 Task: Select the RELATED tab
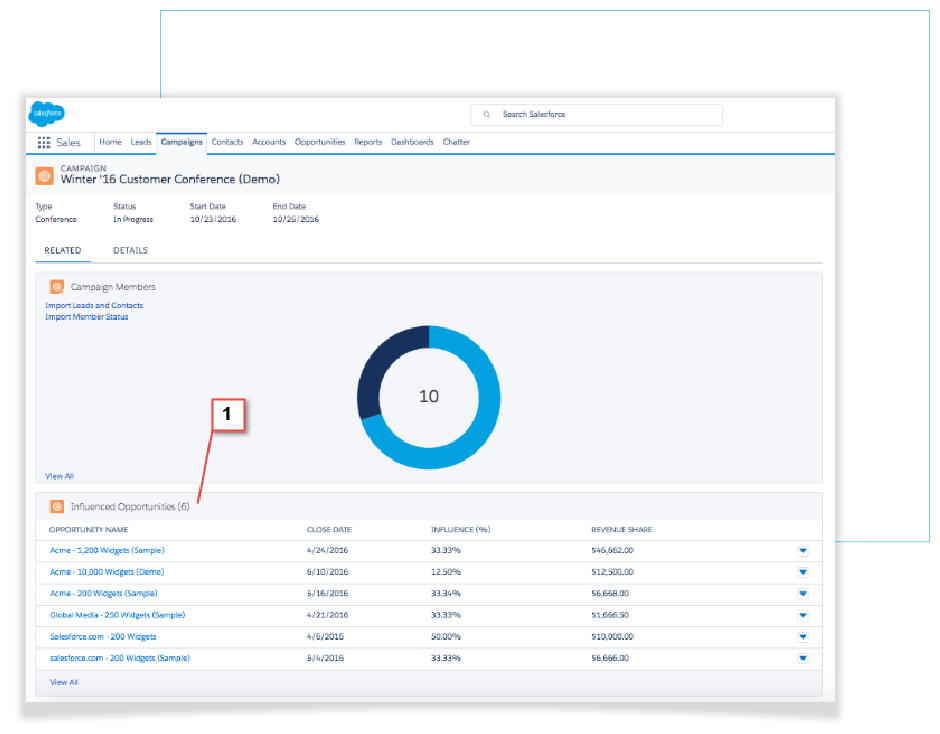pos(63,251)
